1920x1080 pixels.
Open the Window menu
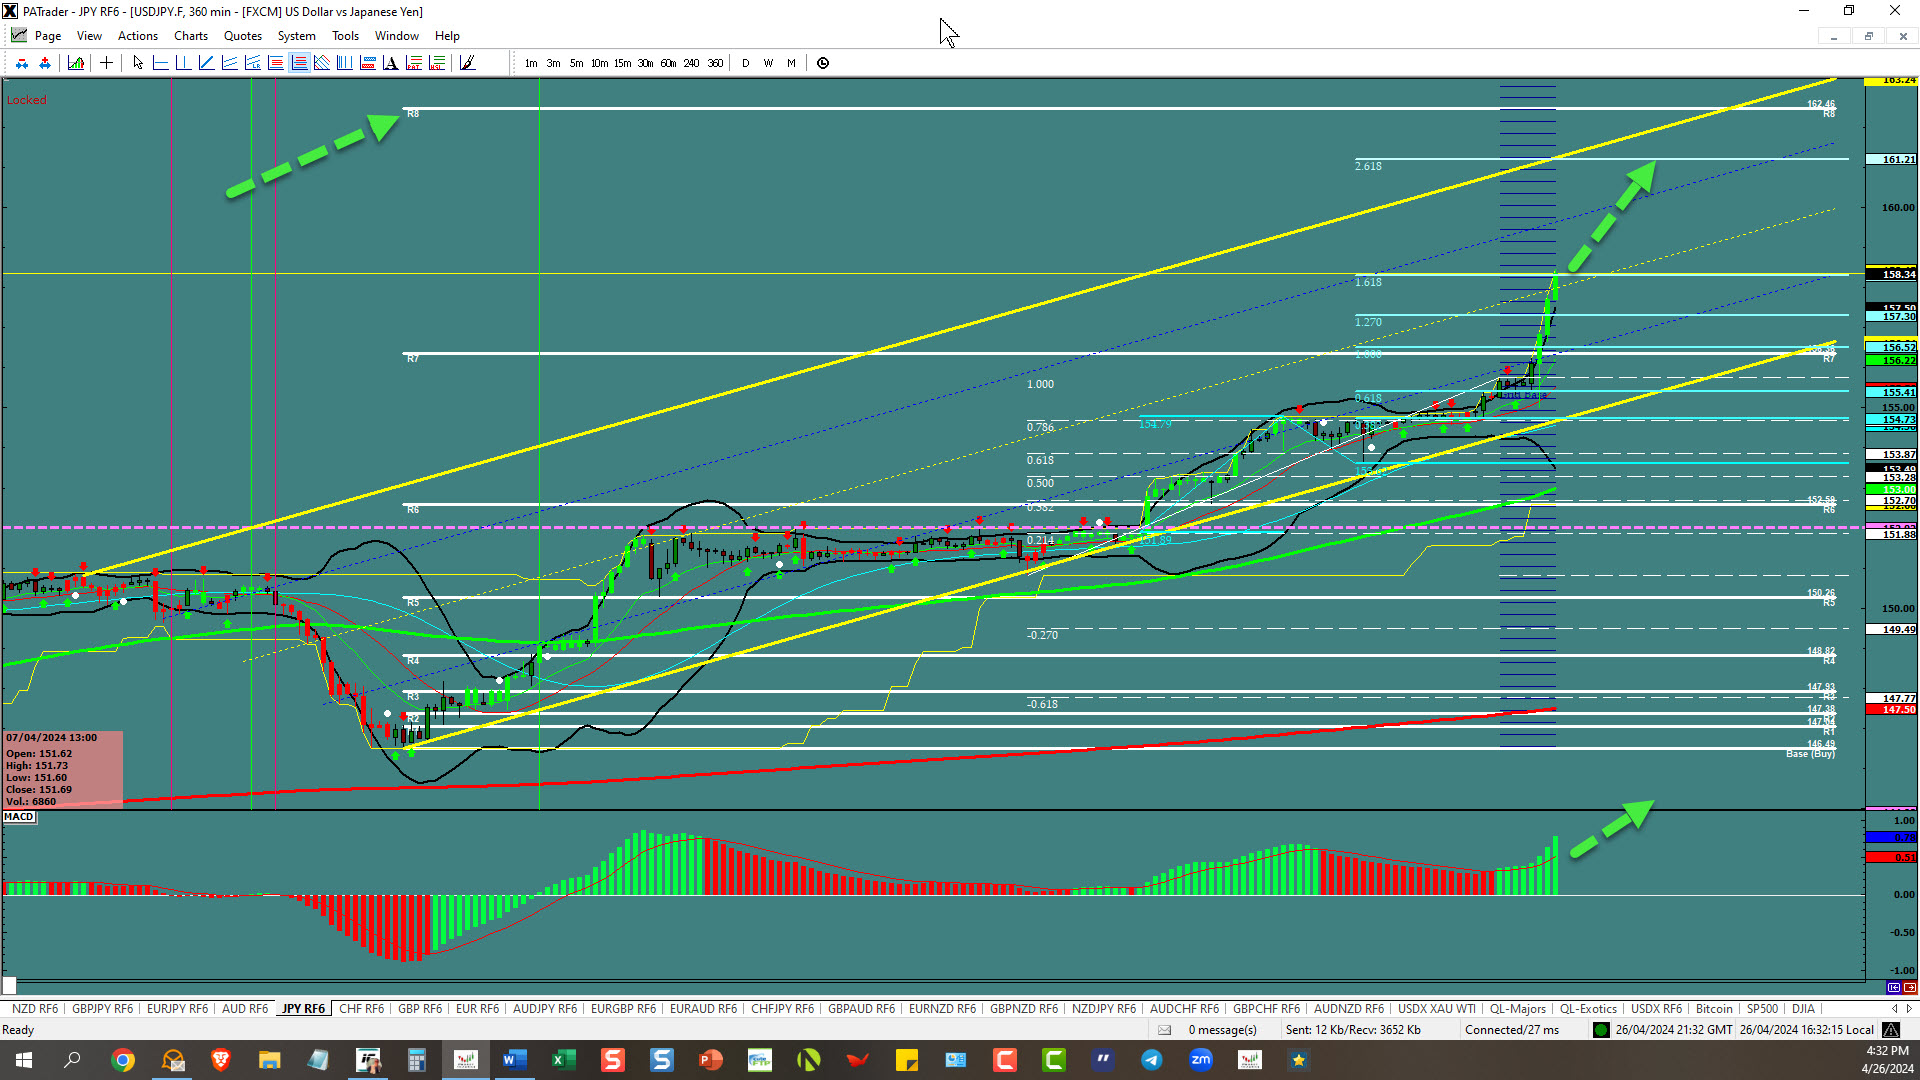(x=397, y=36)
